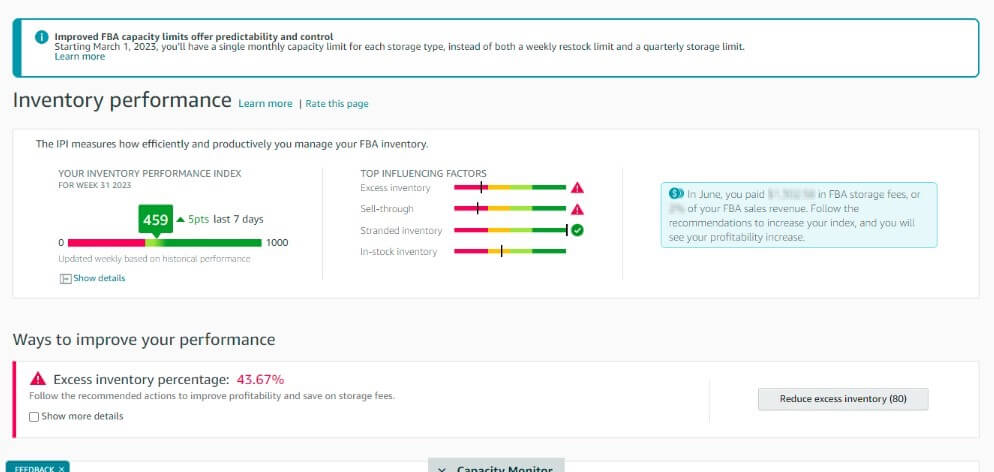Open Learn more link in capacity limits banner
994x472 pixels.
pos(79,57)
